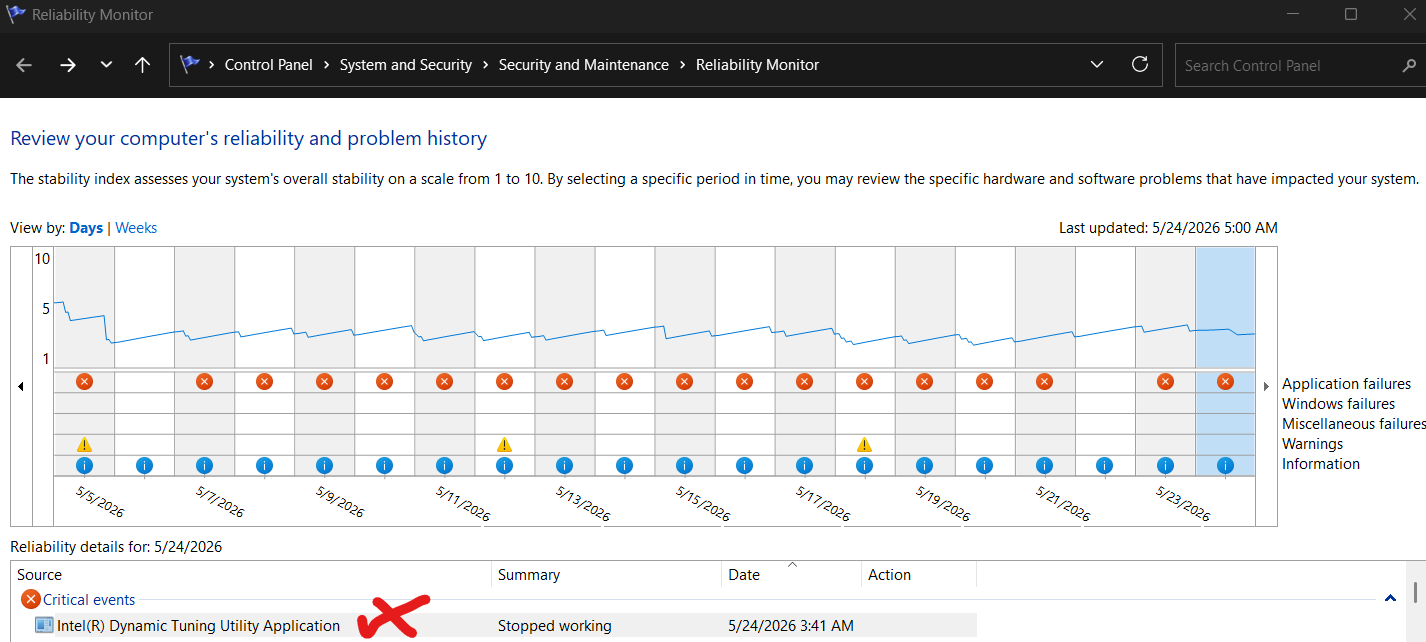1426x642 pixels.
Task: Go forward using the forward arrow
Action: pyautogui.click(x=68, y=65)
